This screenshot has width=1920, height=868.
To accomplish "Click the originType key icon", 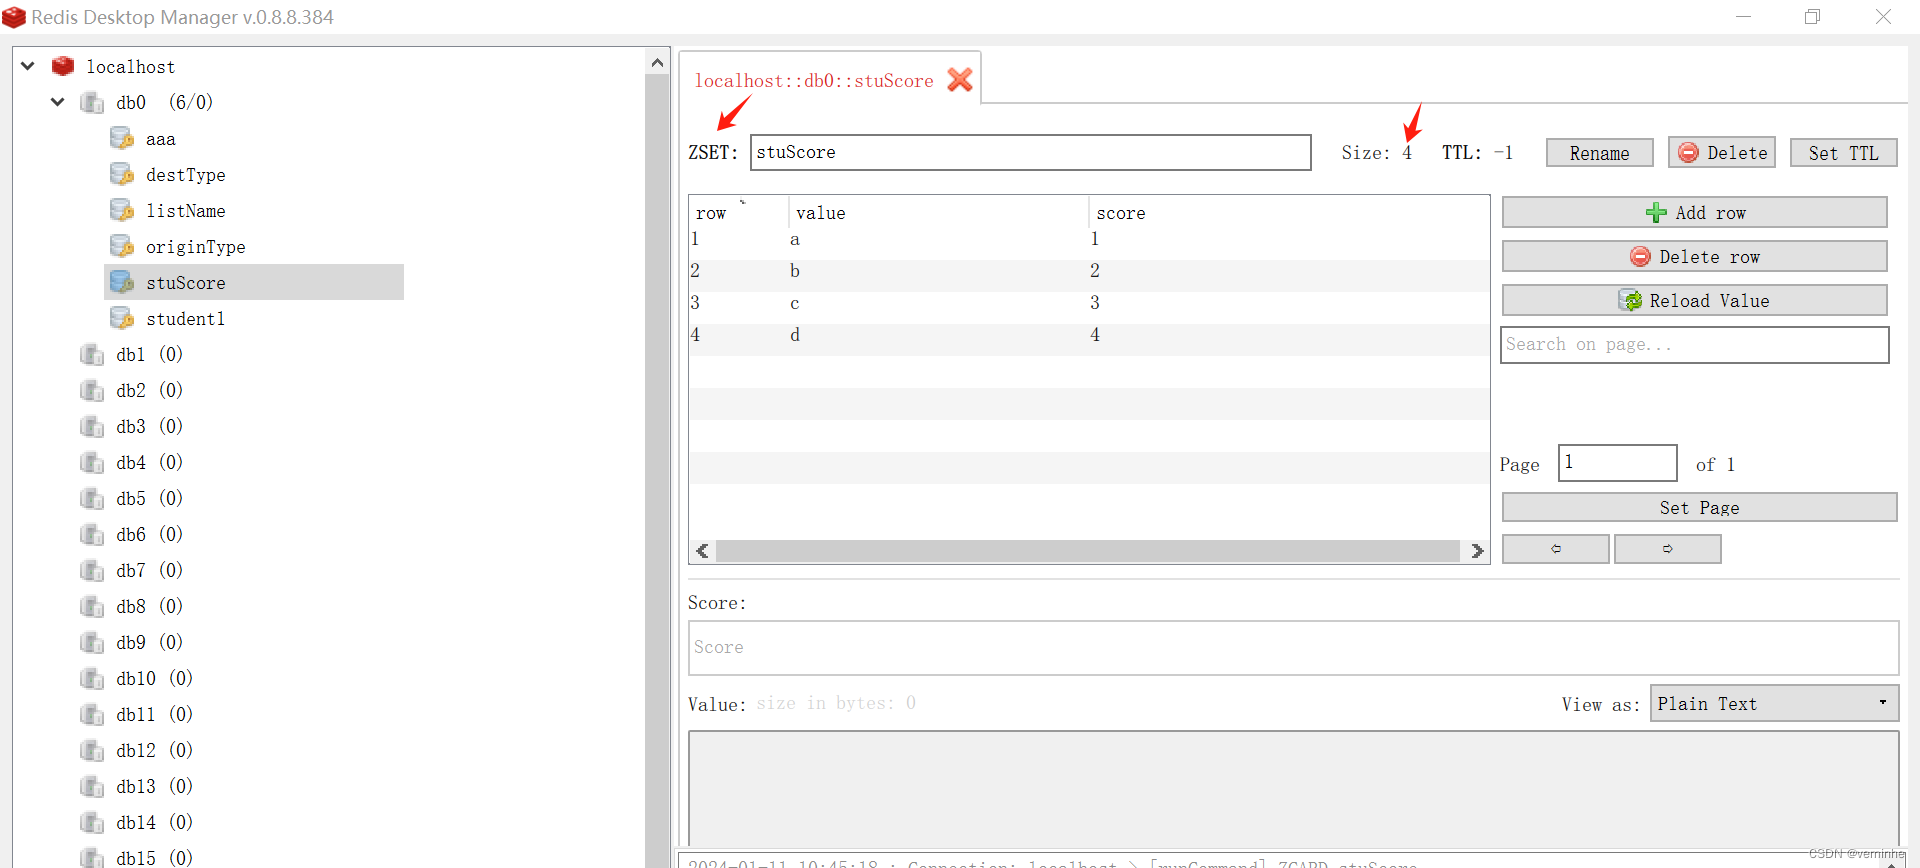I will pyautogui.click(x=122, y=246).
